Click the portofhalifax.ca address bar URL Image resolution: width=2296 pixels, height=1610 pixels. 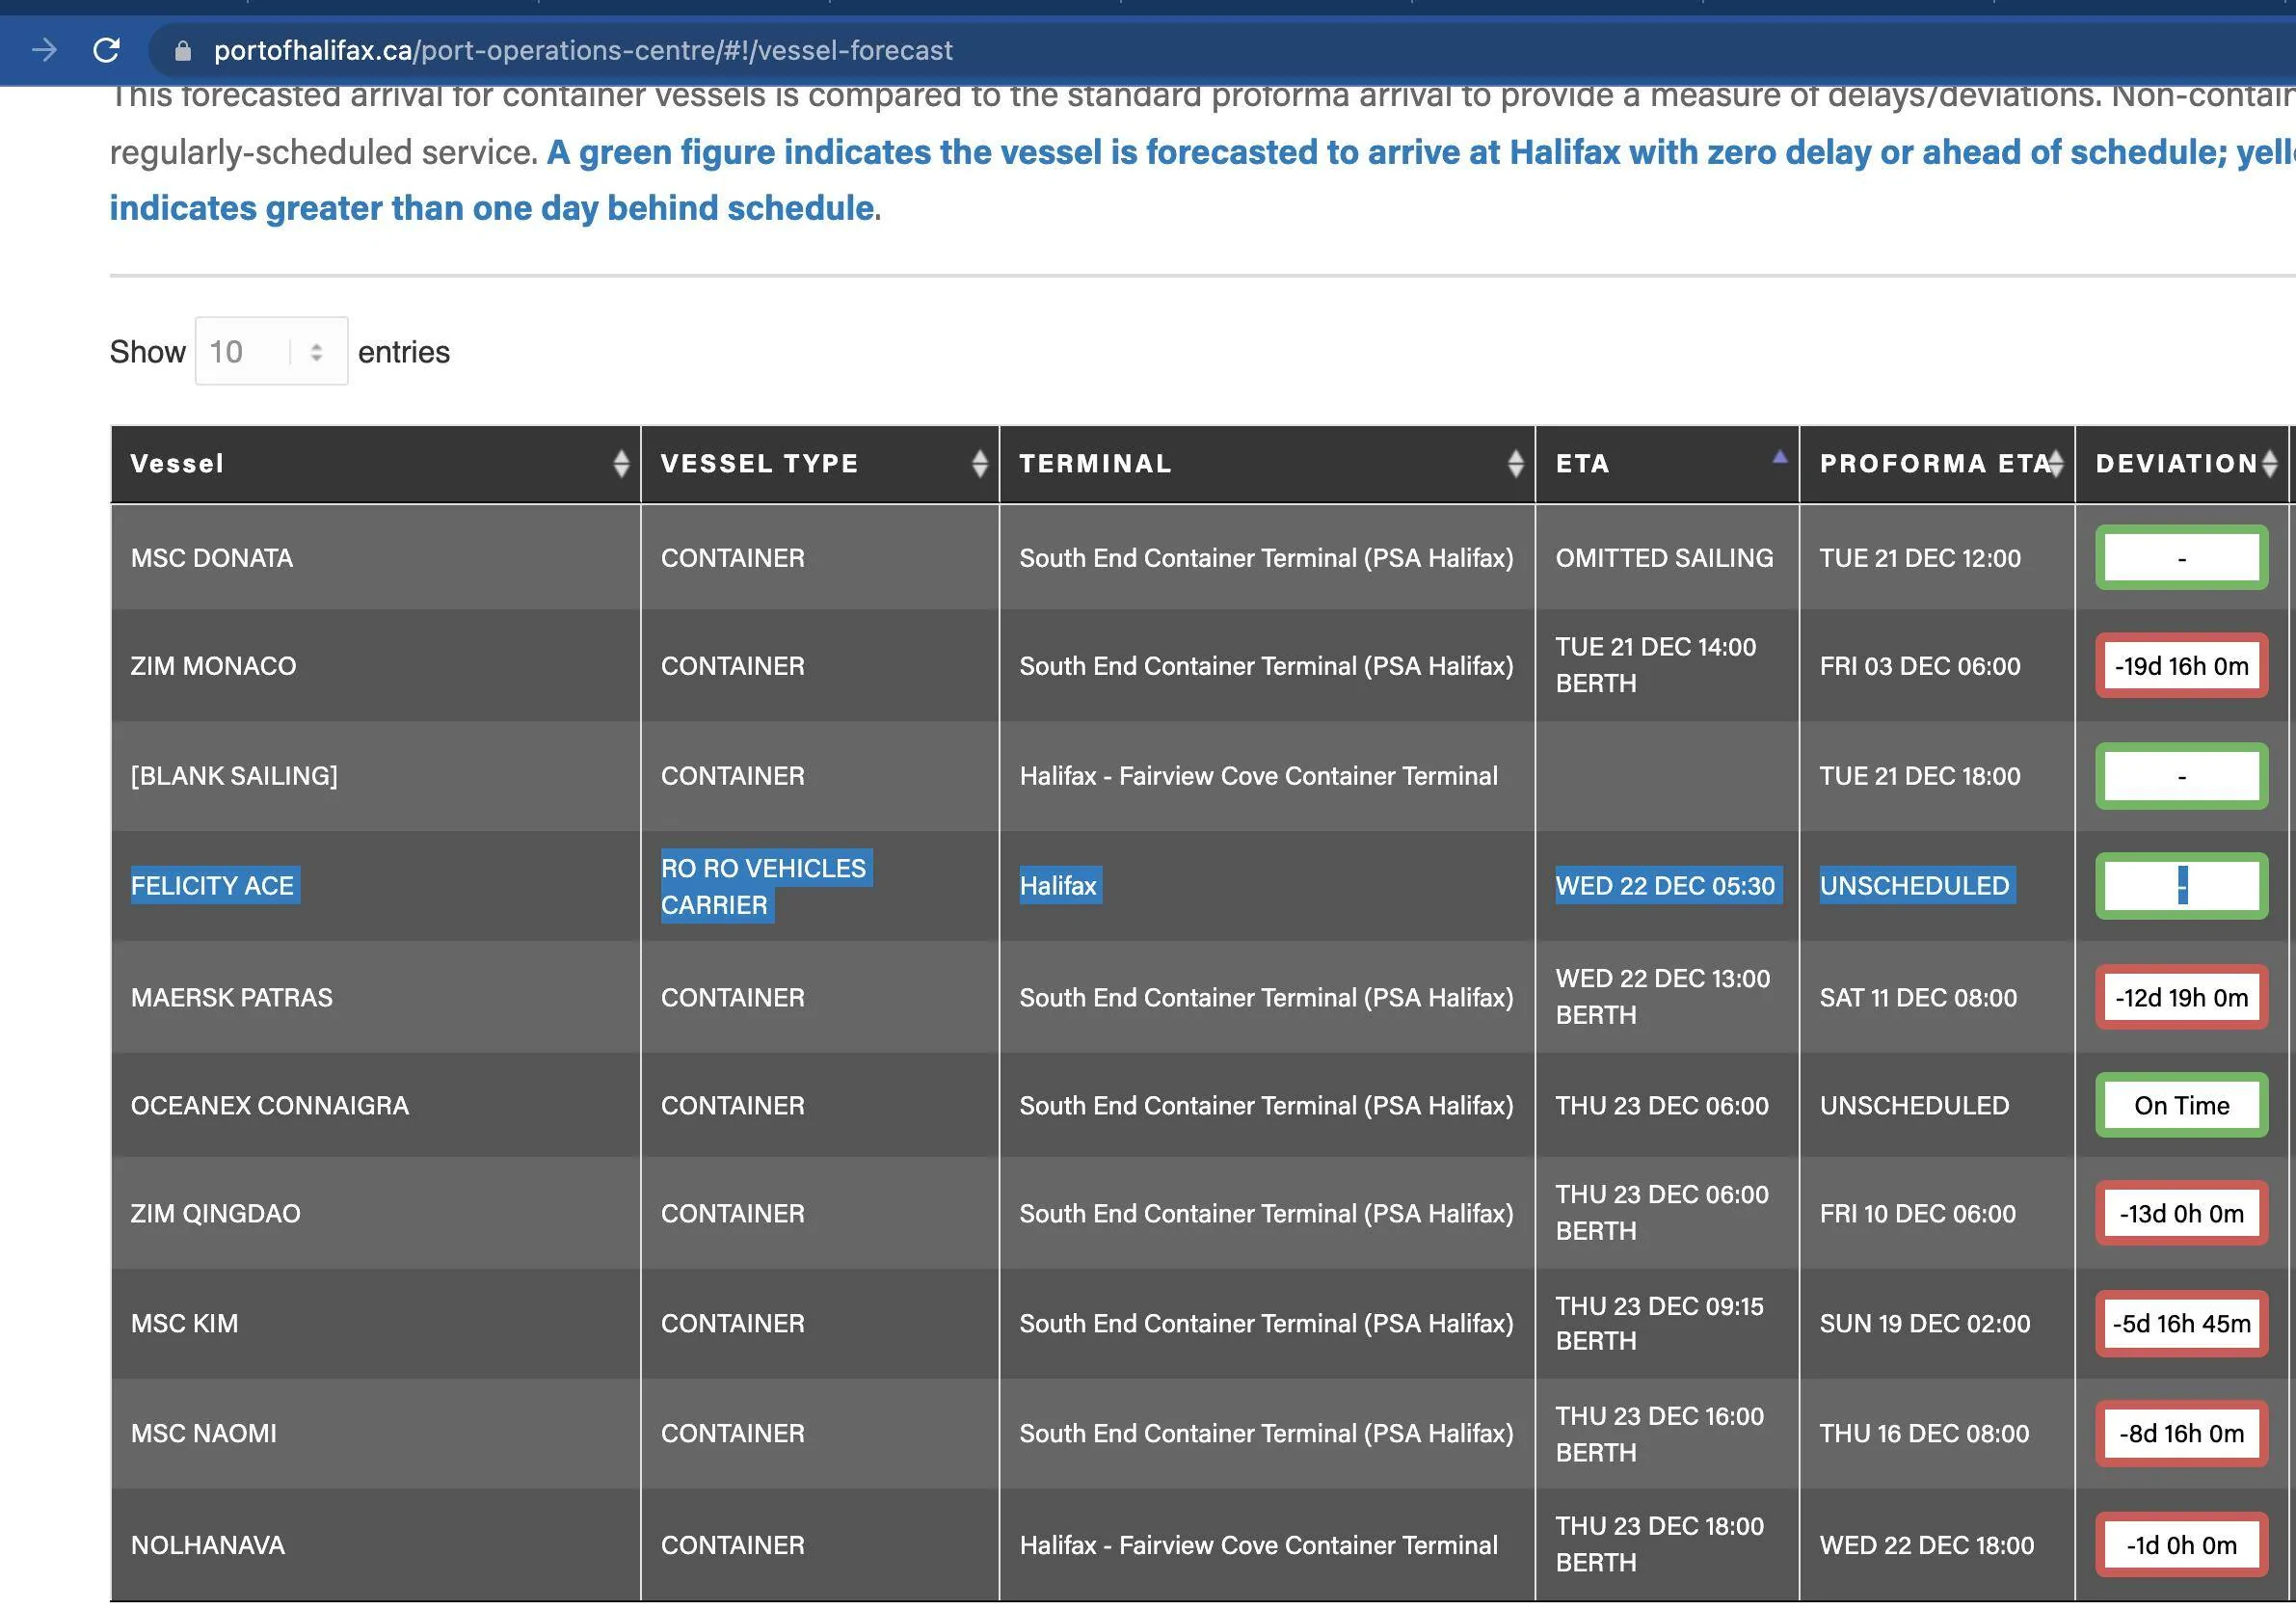pos(583,51)
